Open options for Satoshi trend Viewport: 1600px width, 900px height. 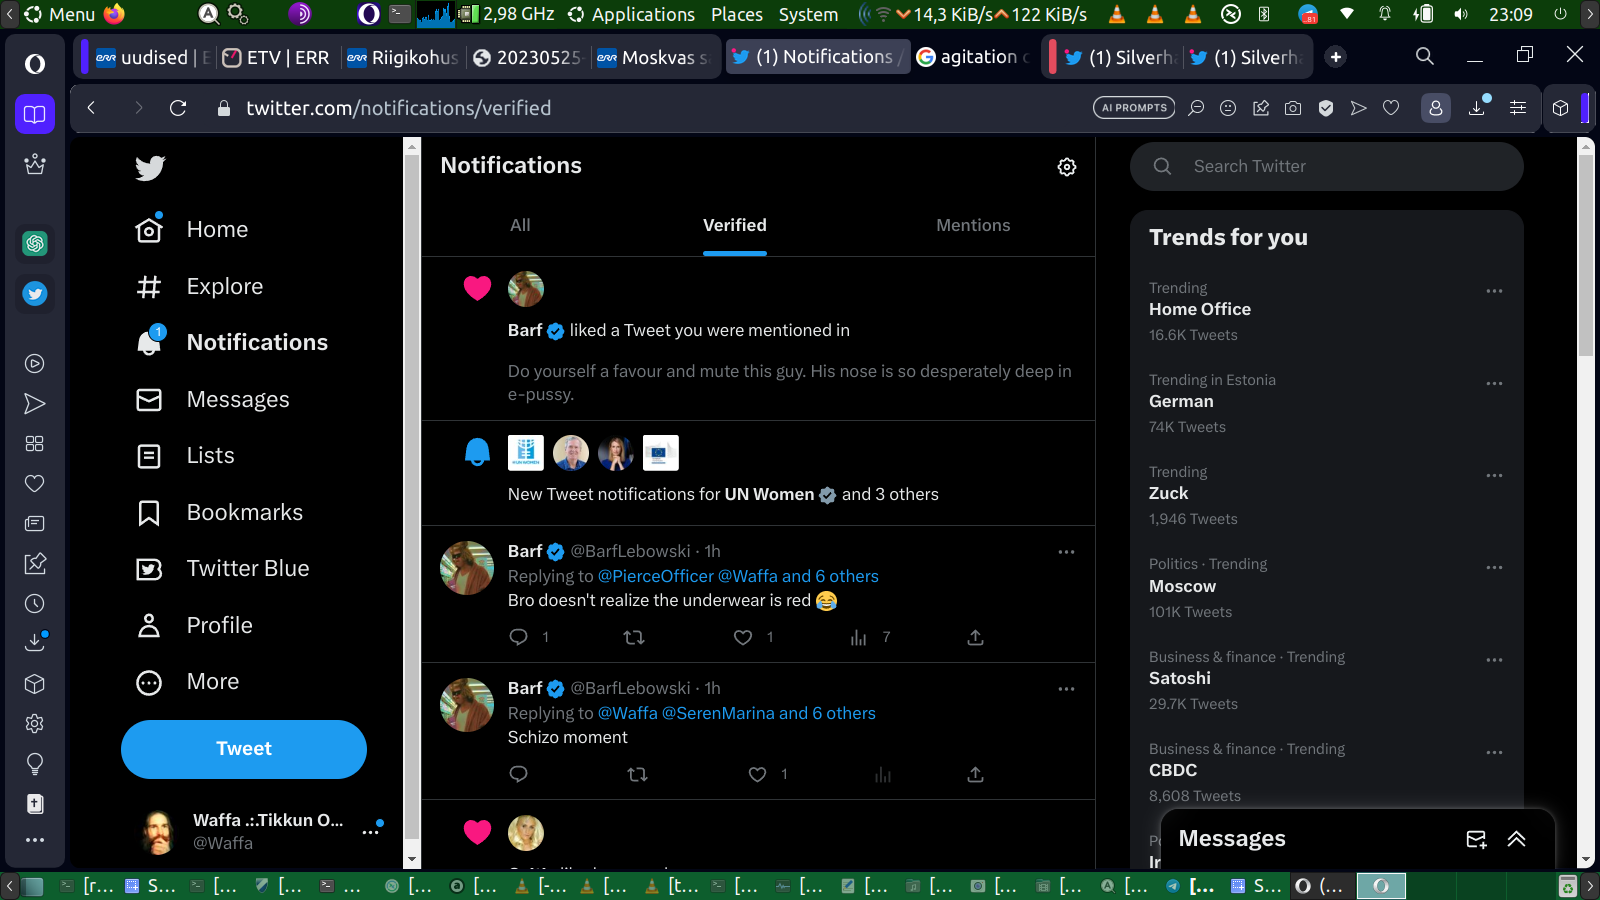(x=1495, y=660)
